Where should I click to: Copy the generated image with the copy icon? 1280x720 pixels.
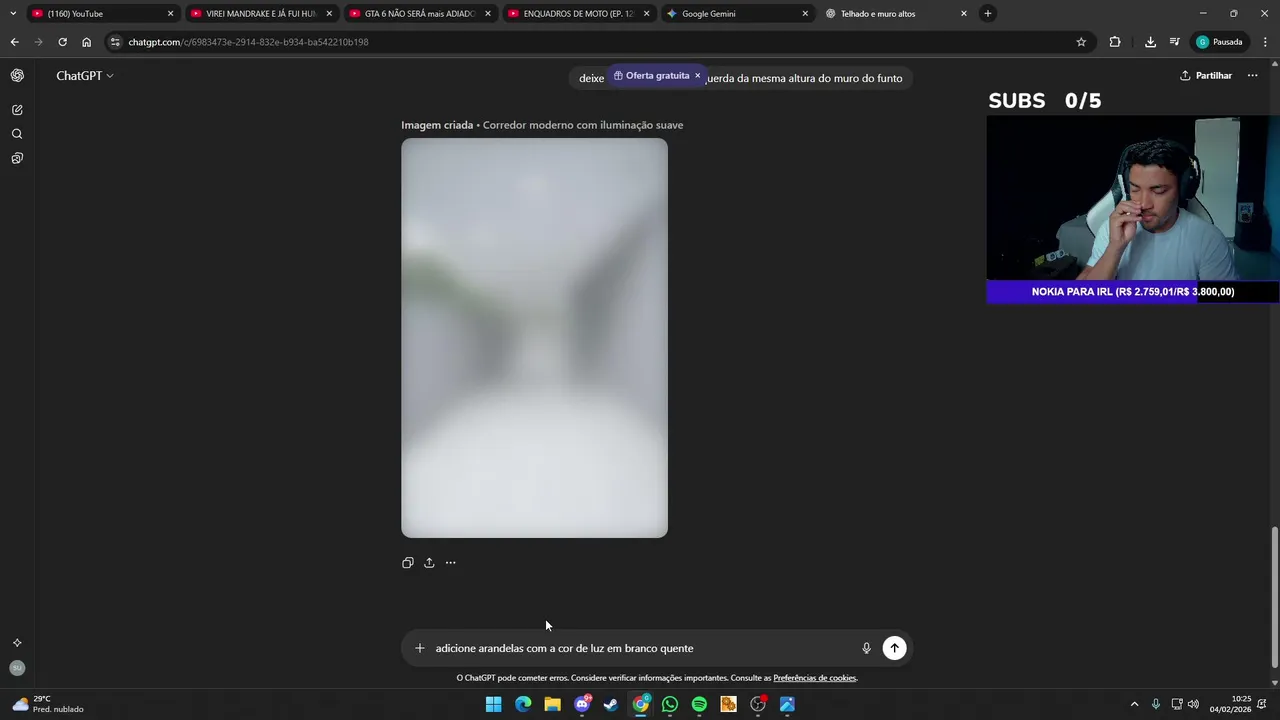tap(408, 563)
